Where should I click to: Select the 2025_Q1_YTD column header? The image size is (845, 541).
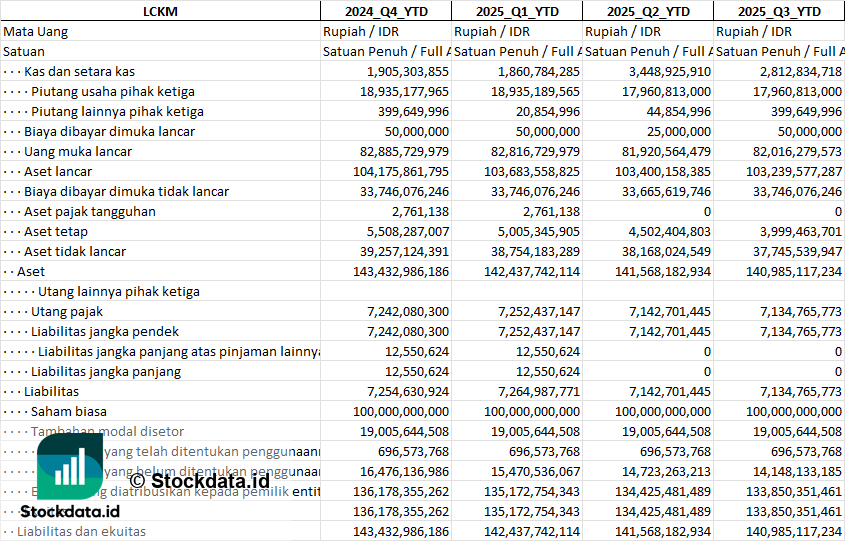516,11
